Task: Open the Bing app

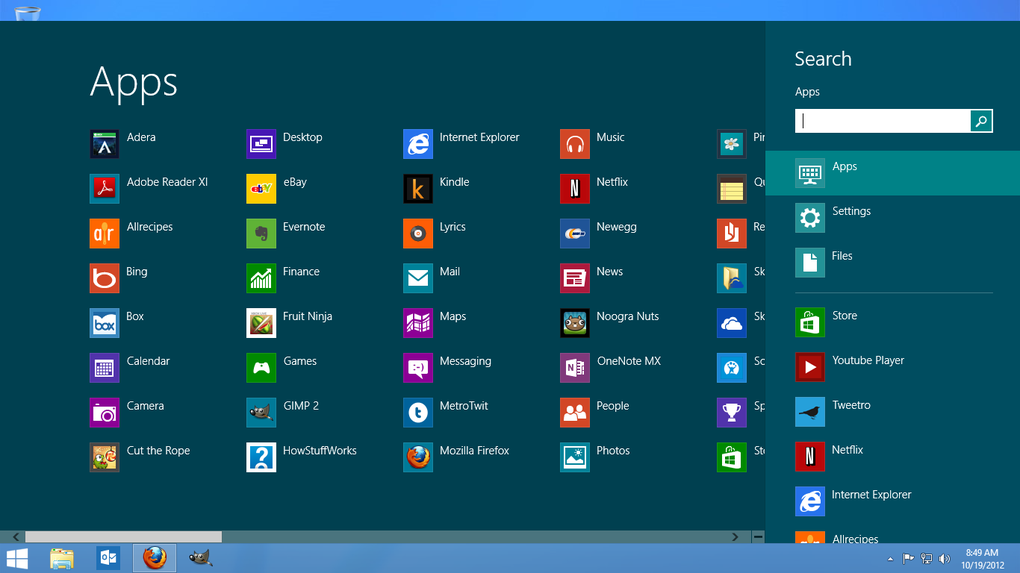Action: [x=104, y=278]
